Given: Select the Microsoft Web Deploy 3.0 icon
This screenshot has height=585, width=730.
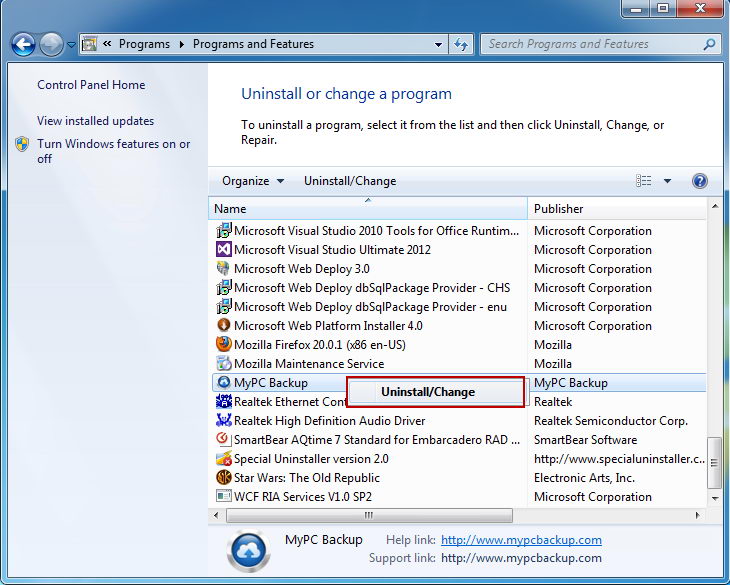Looking at the screenshot, I should (x=223, y=269).
